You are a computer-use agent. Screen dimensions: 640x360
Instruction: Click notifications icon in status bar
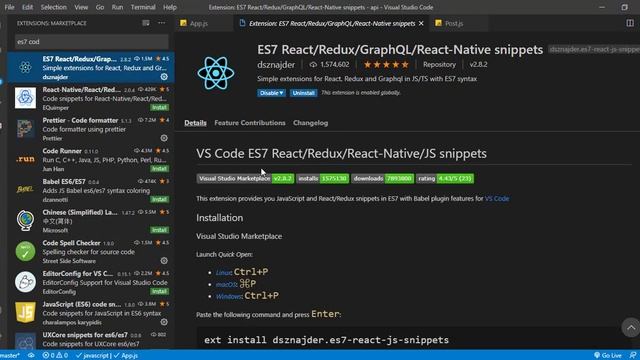(x=633, y=356)
